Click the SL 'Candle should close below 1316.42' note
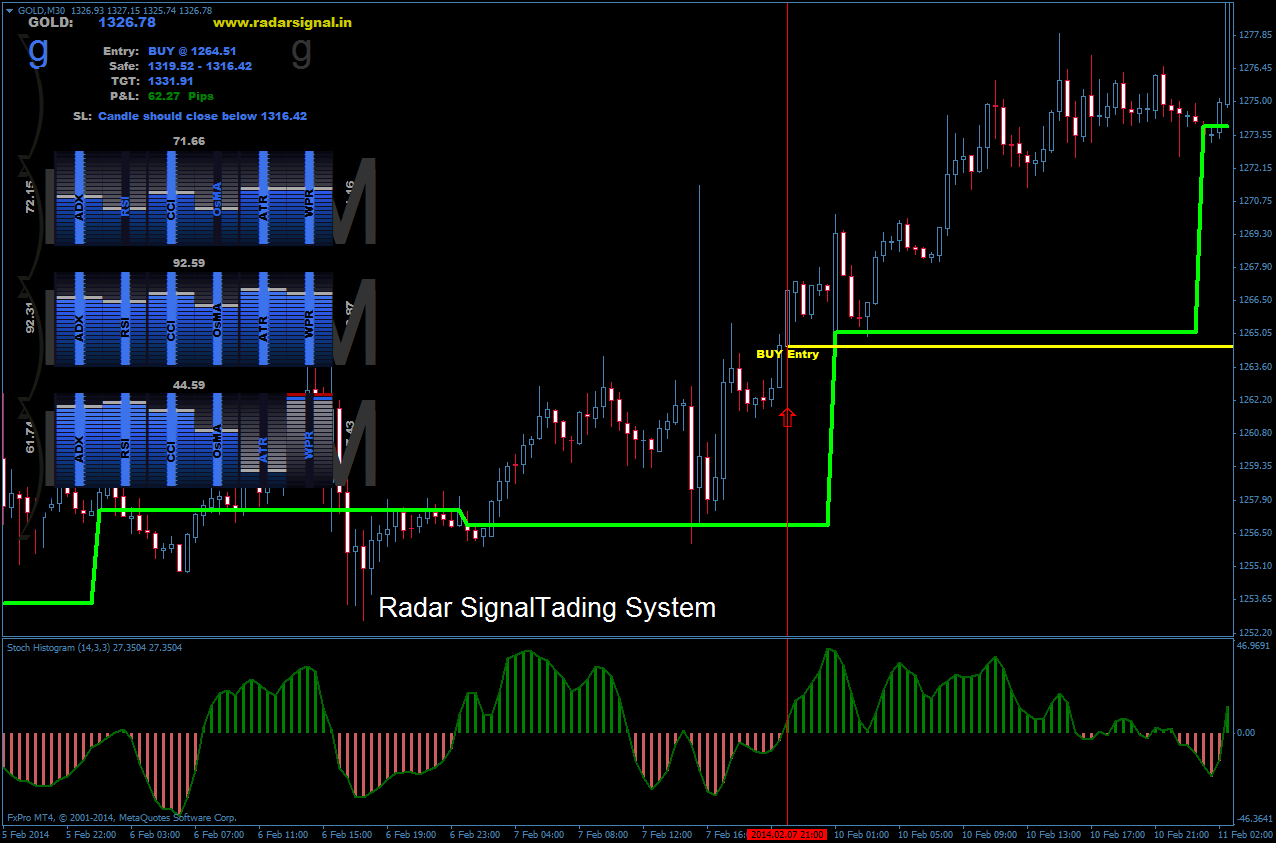The height and width of the screenshot is (843, 1276). [202, 116]
